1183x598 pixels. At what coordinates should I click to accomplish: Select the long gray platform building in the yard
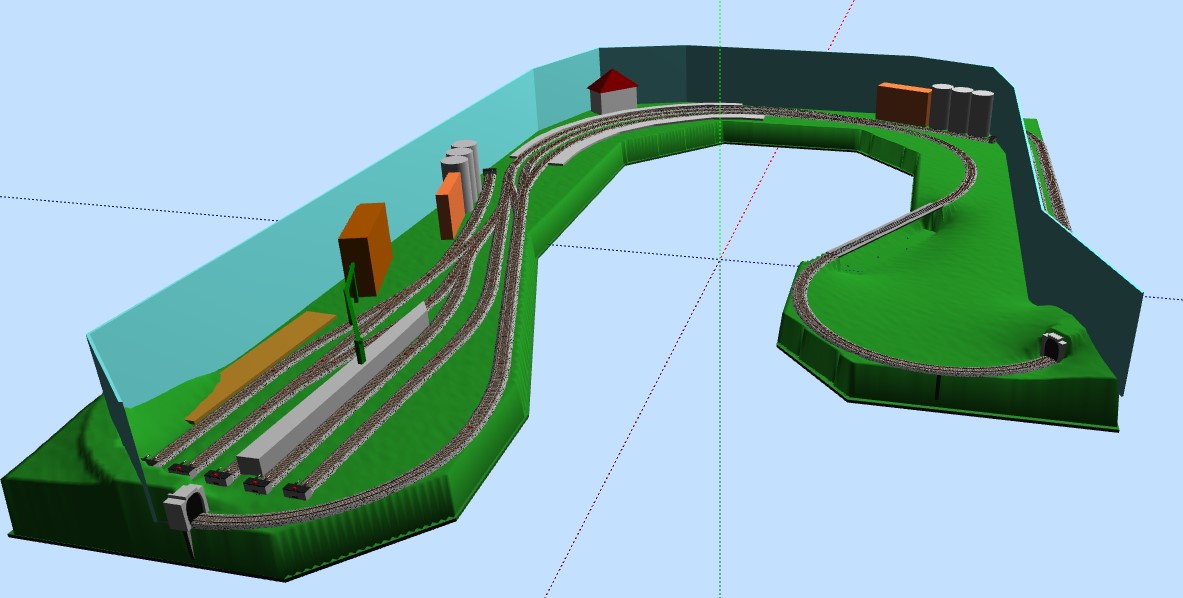(333, 390)
